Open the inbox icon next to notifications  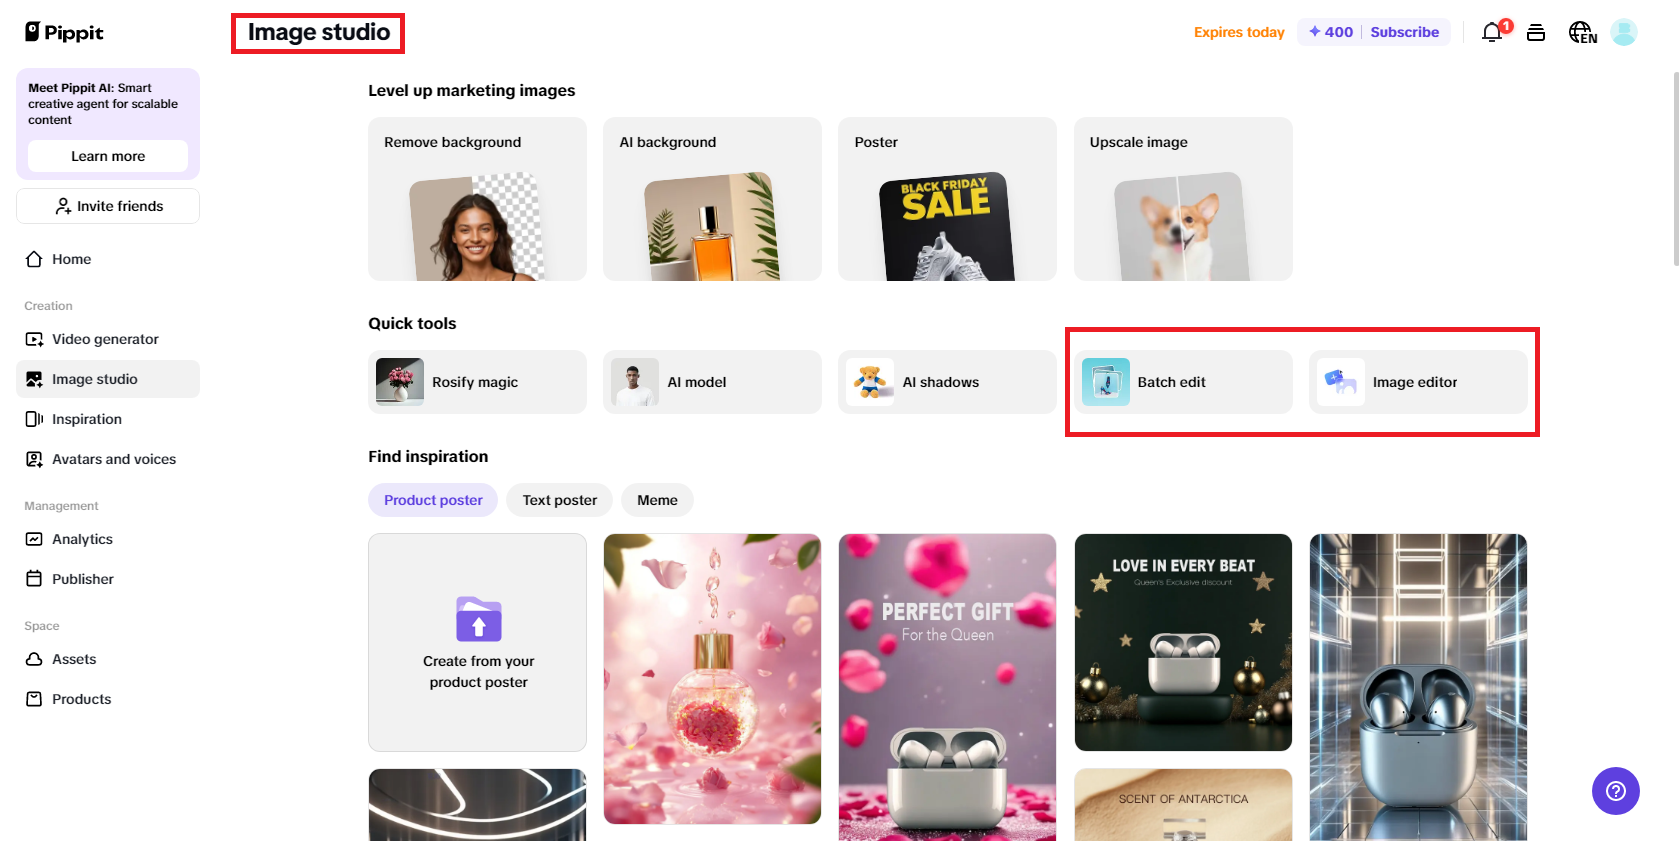[1537, 32]
